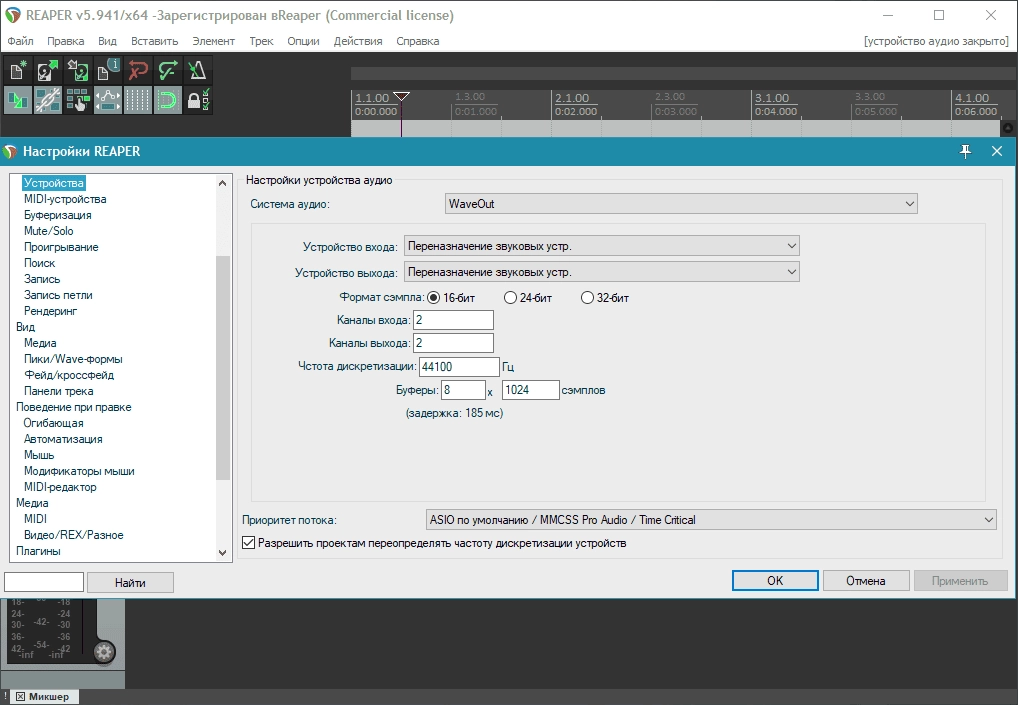The width and height of the screenshot is (1018, 705).
Task: Click the New Project toolbar icon
Action: pos(18,70)
